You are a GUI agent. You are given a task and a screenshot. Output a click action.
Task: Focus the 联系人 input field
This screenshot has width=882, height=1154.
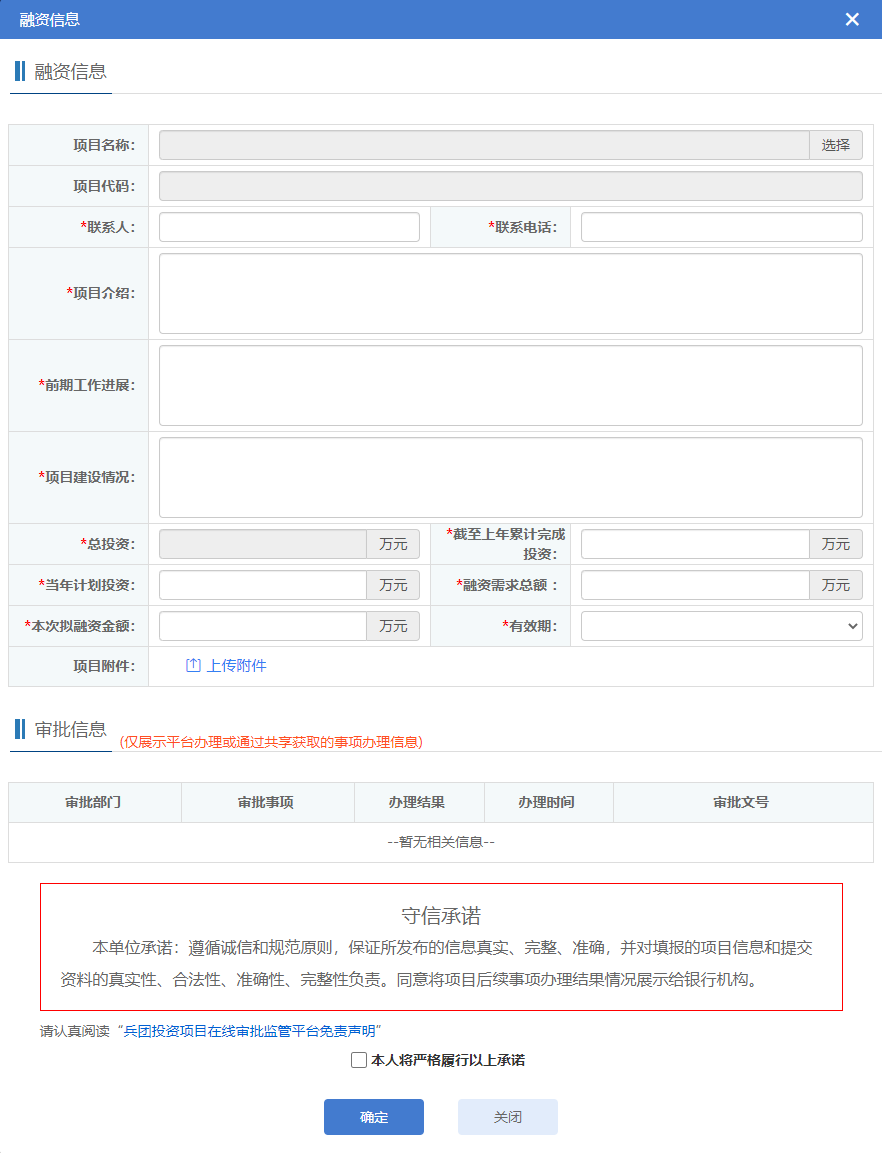[289, 227]
